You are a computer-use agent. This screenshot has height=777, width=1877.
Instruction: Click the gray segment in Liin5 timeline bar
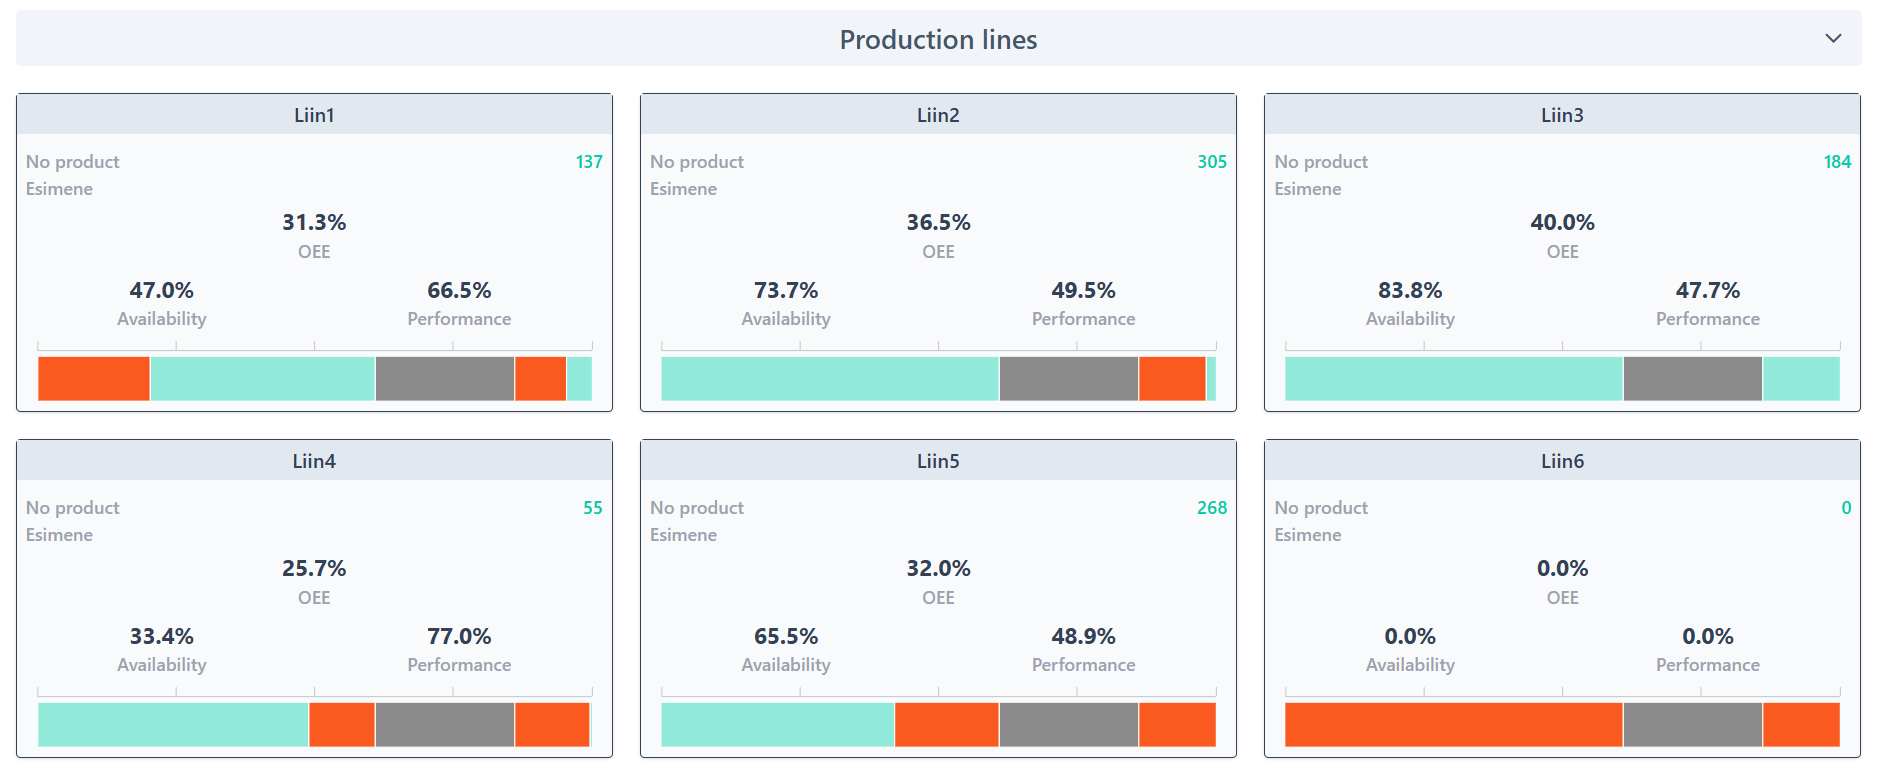1069,725
